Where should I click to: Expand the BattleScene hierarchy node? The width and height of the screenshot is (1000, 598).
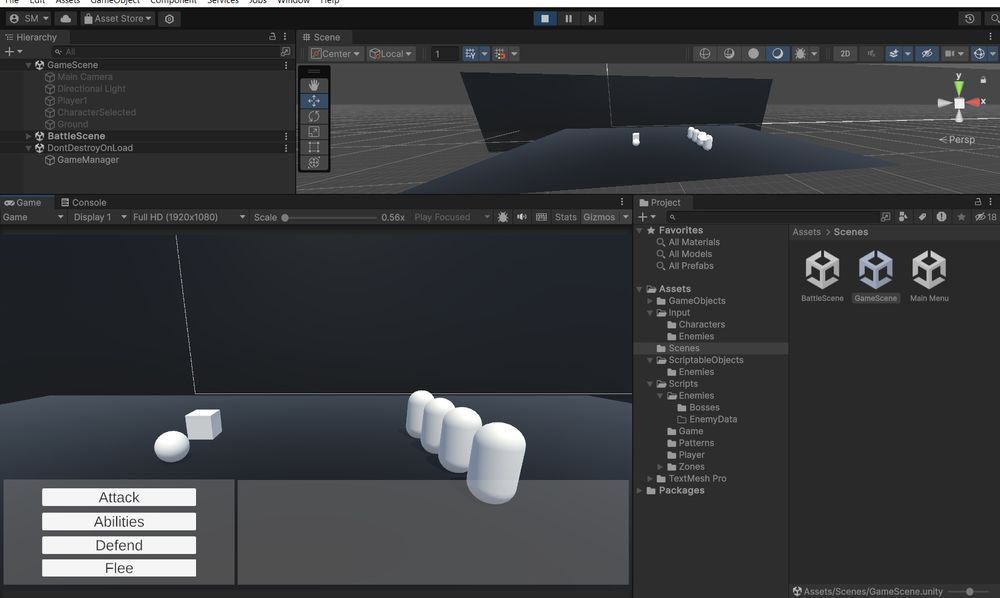point(28,136)
